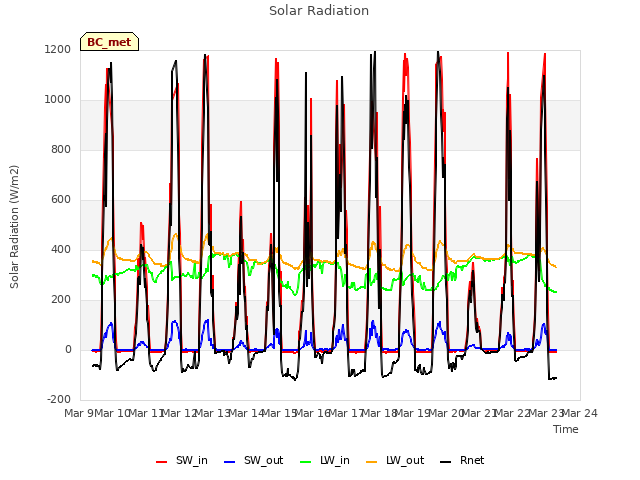640x480 pixels.
Task: Click the red SW_in legend swatch
Action: point(162,462)
